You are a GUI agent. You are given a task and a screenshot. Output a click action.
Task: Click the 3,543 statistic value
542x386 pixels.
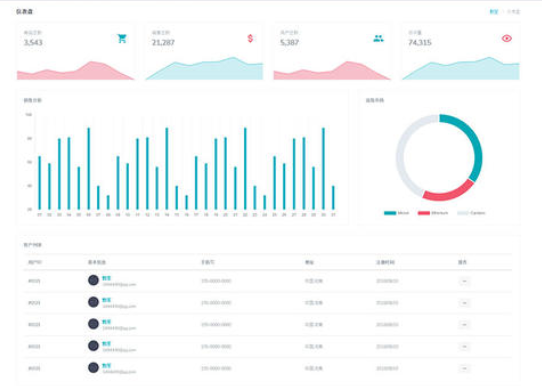33,43
